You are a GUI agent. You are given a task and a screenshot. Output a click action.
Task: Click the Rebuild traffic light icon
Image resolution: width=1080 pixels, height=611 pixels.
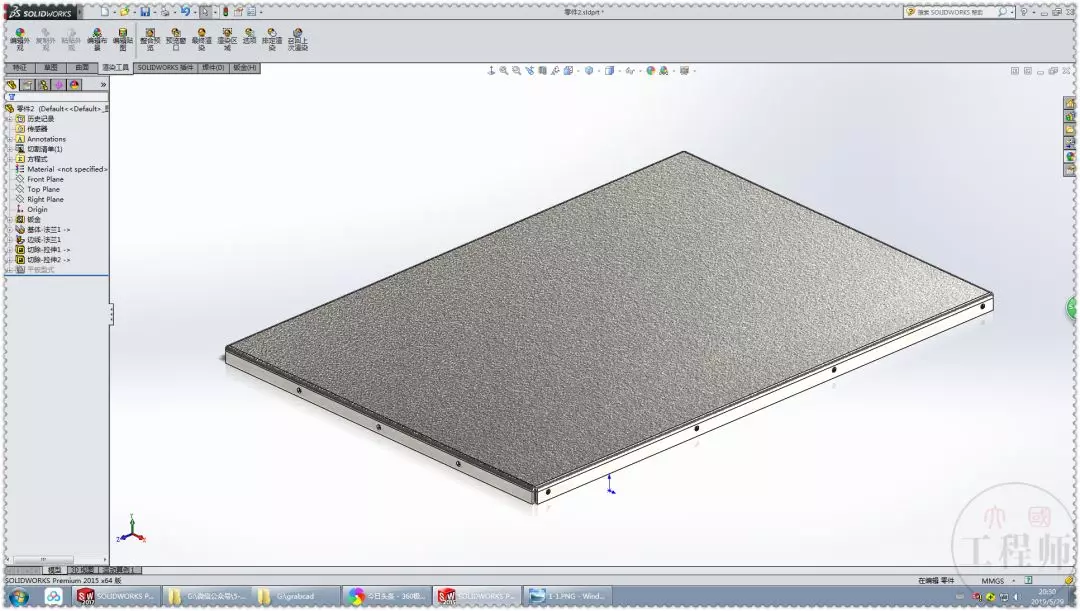pos(225,12)
